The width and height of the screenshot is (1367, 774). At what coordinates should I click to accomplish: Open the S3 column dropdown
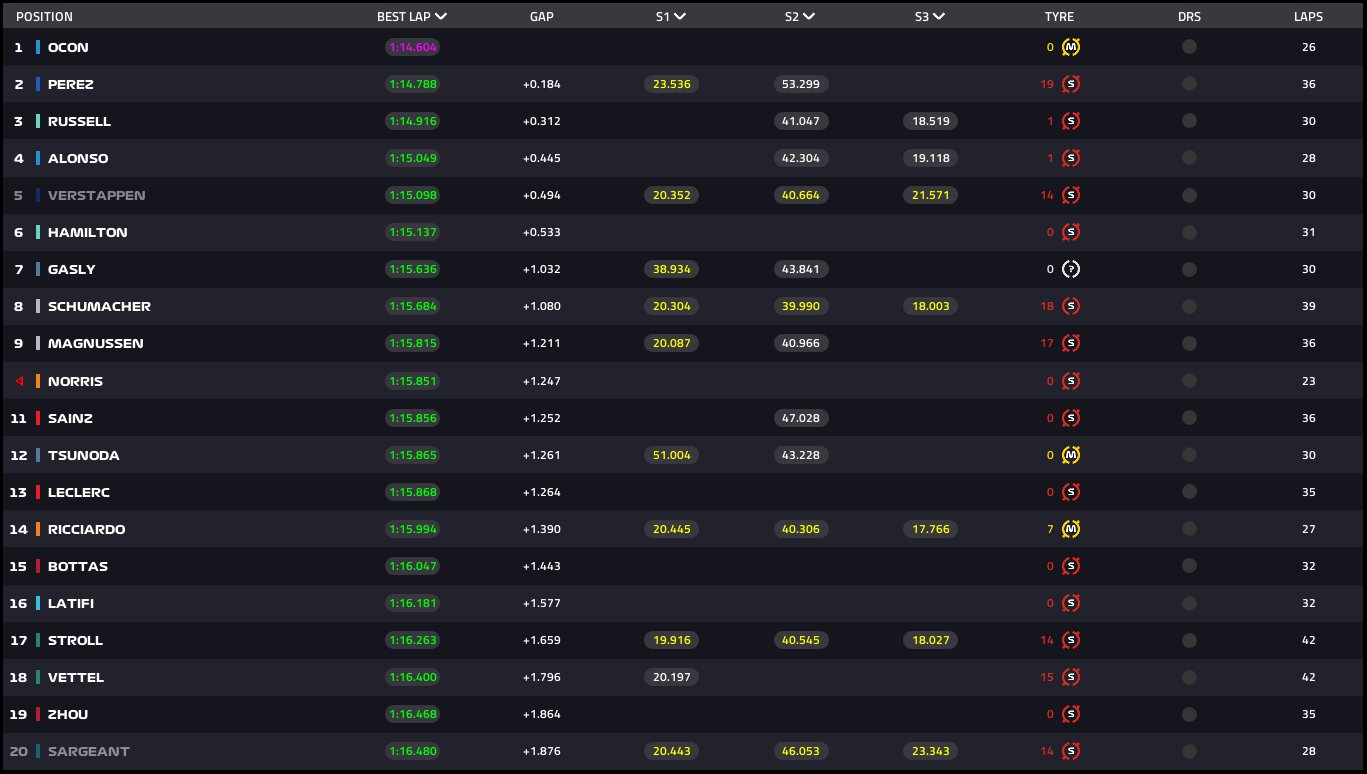(x=939, y=17)
